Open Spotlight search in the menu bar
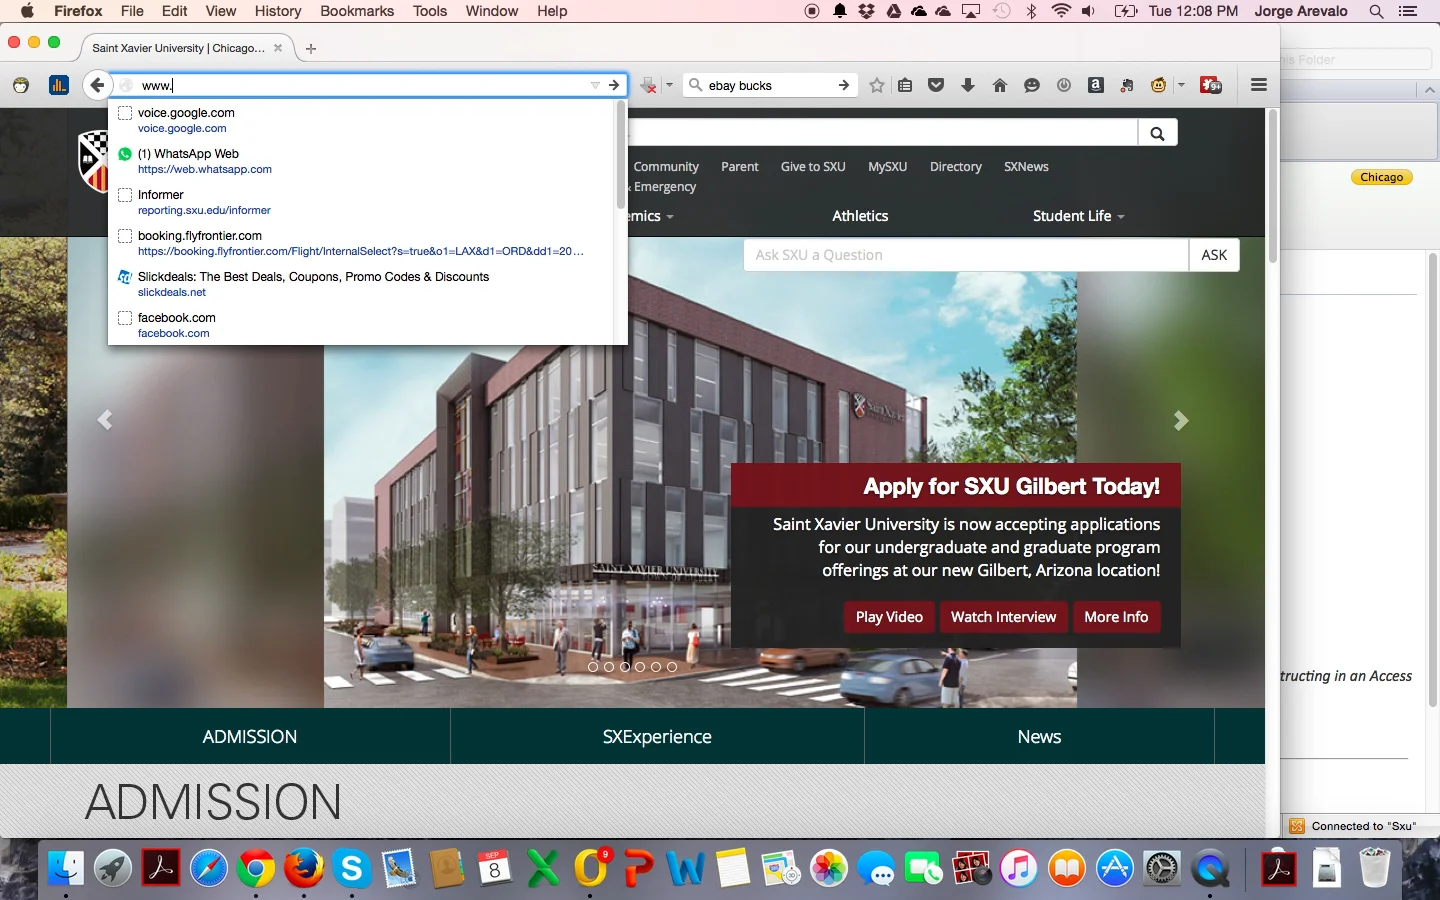1440x900 pixels. 1376,11
